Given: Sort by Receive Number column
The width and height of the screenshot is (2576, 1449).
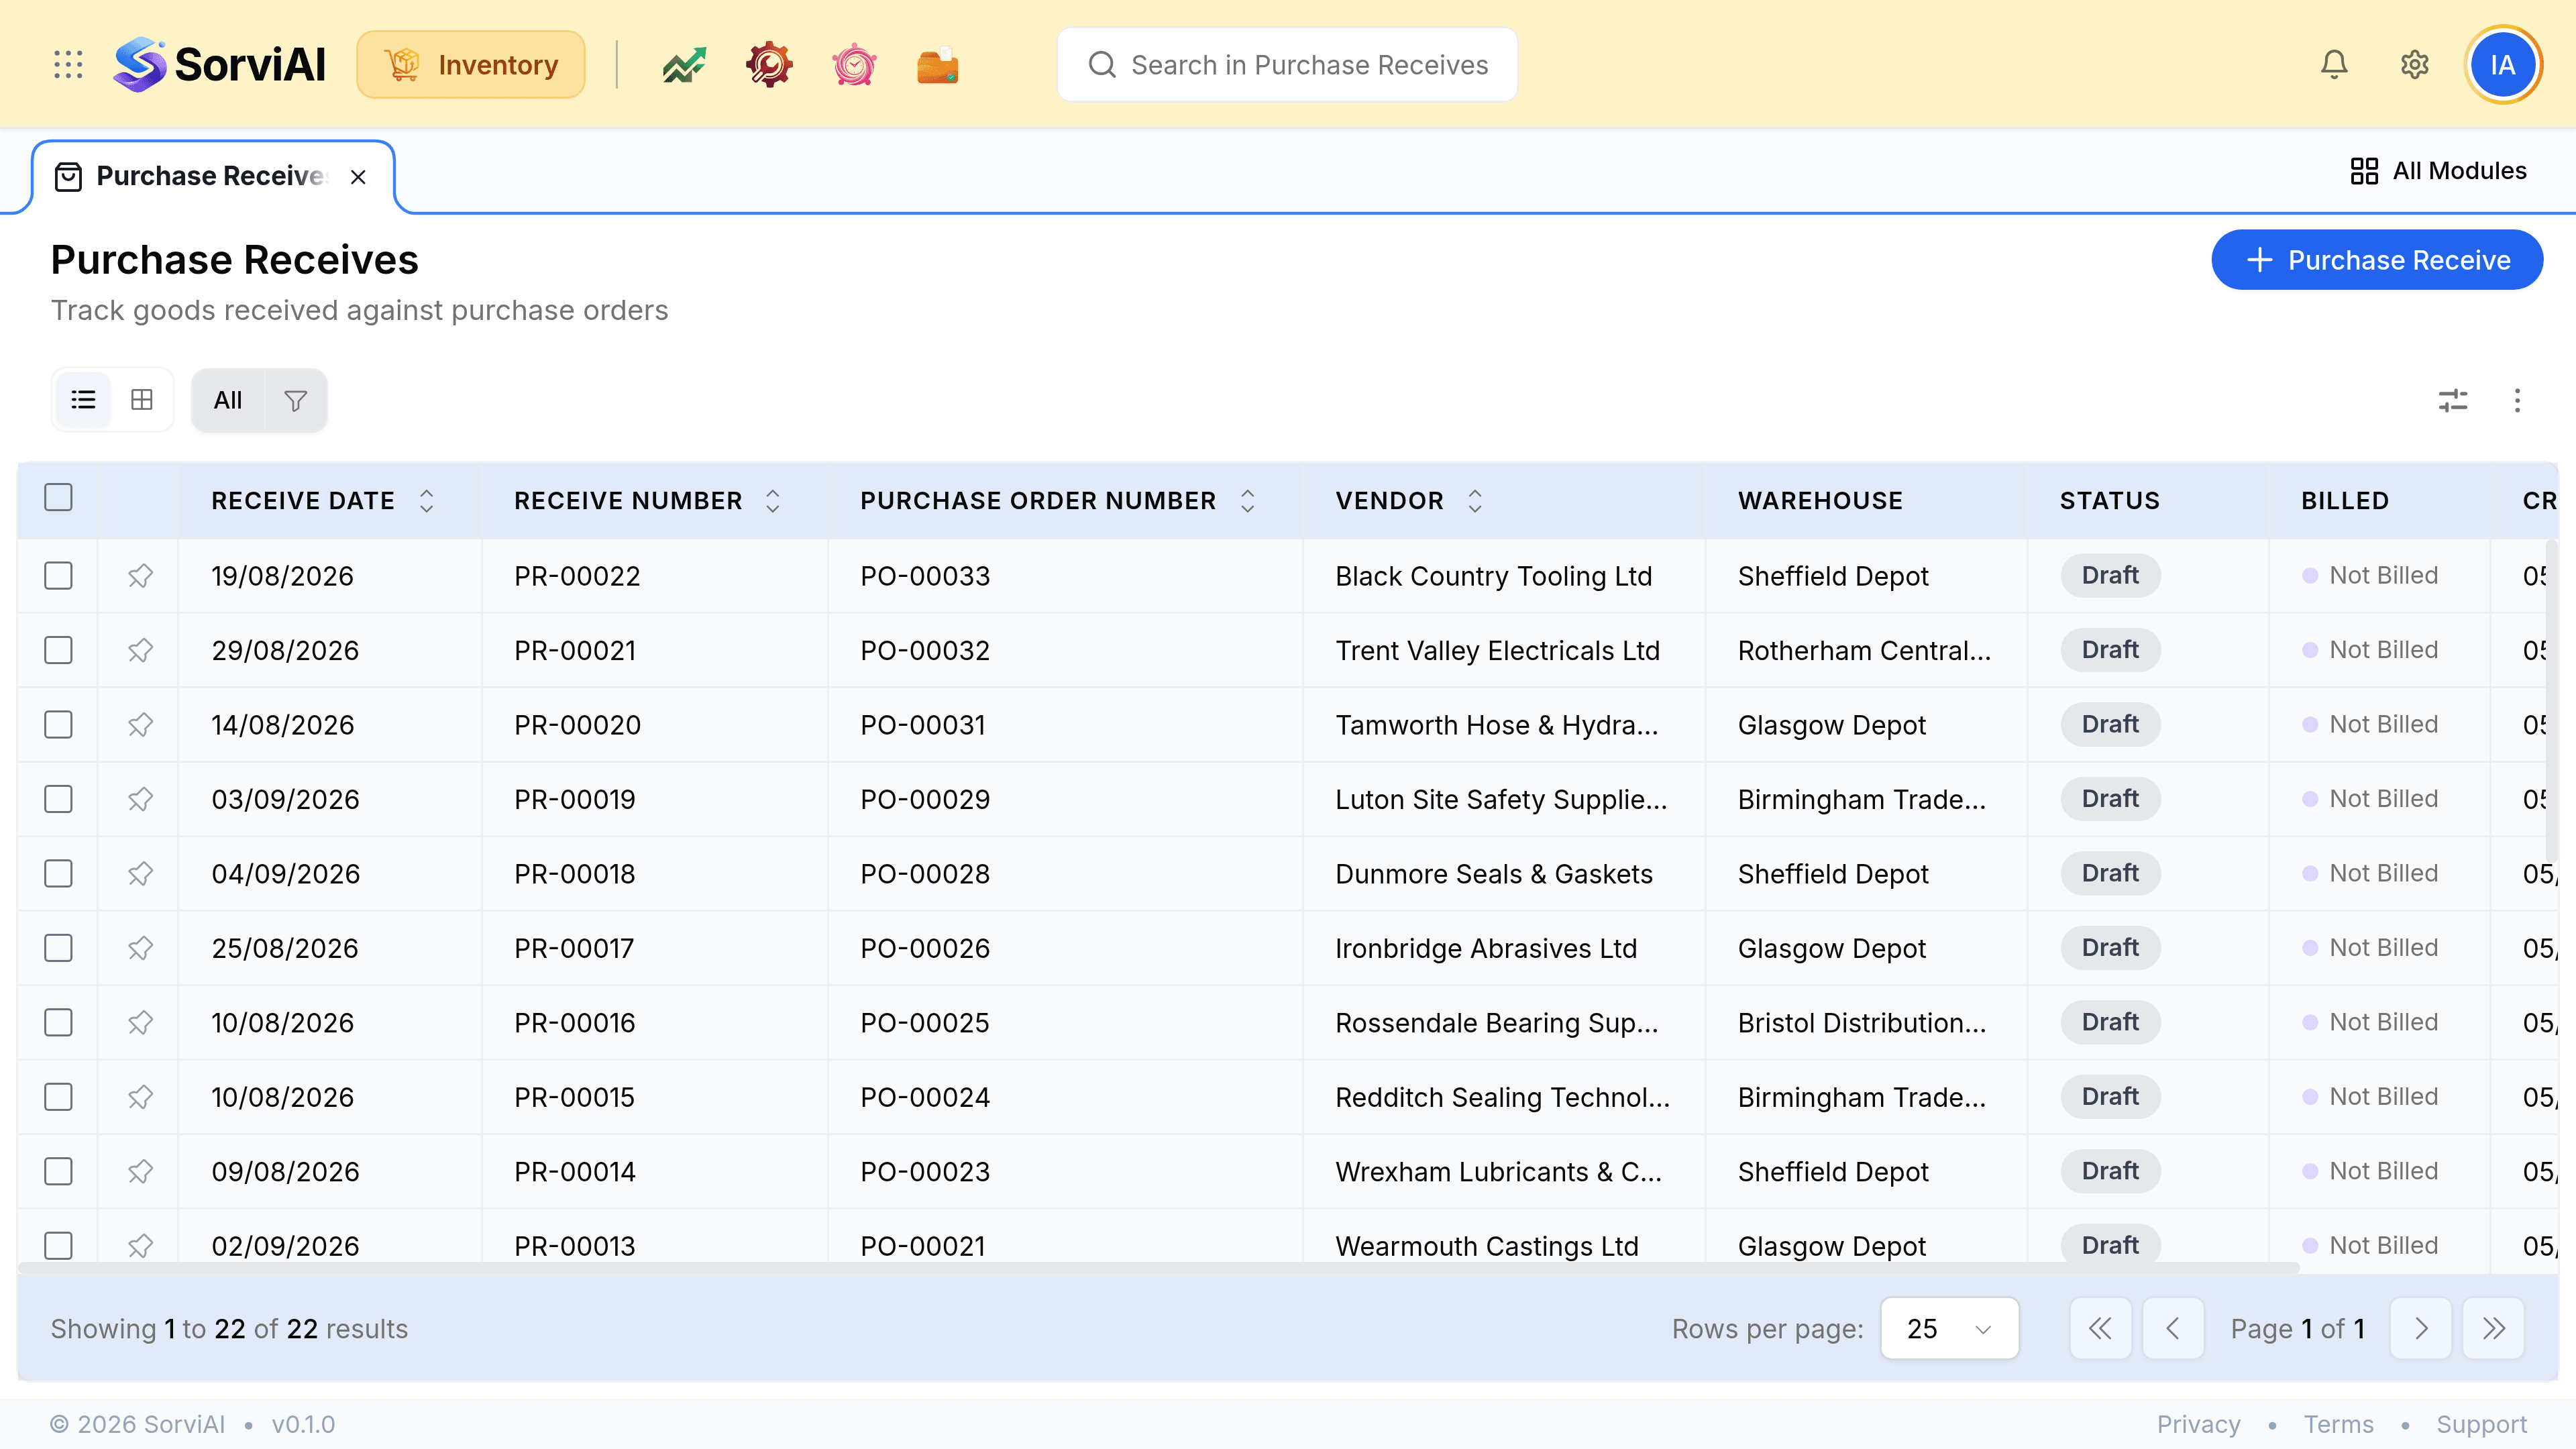Looking at the screenshot, I should [772, 501].
